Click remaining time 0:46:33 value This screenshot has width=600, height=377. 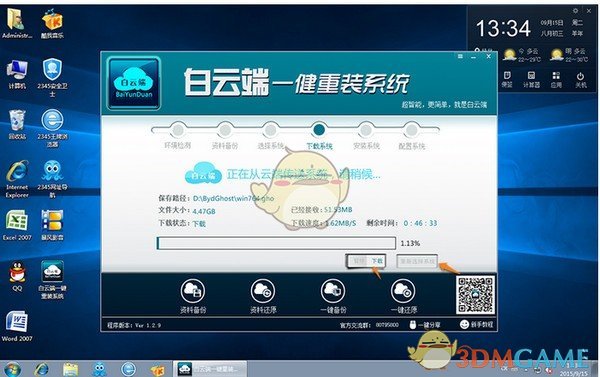pyautogui.click(x=420, y=223)
